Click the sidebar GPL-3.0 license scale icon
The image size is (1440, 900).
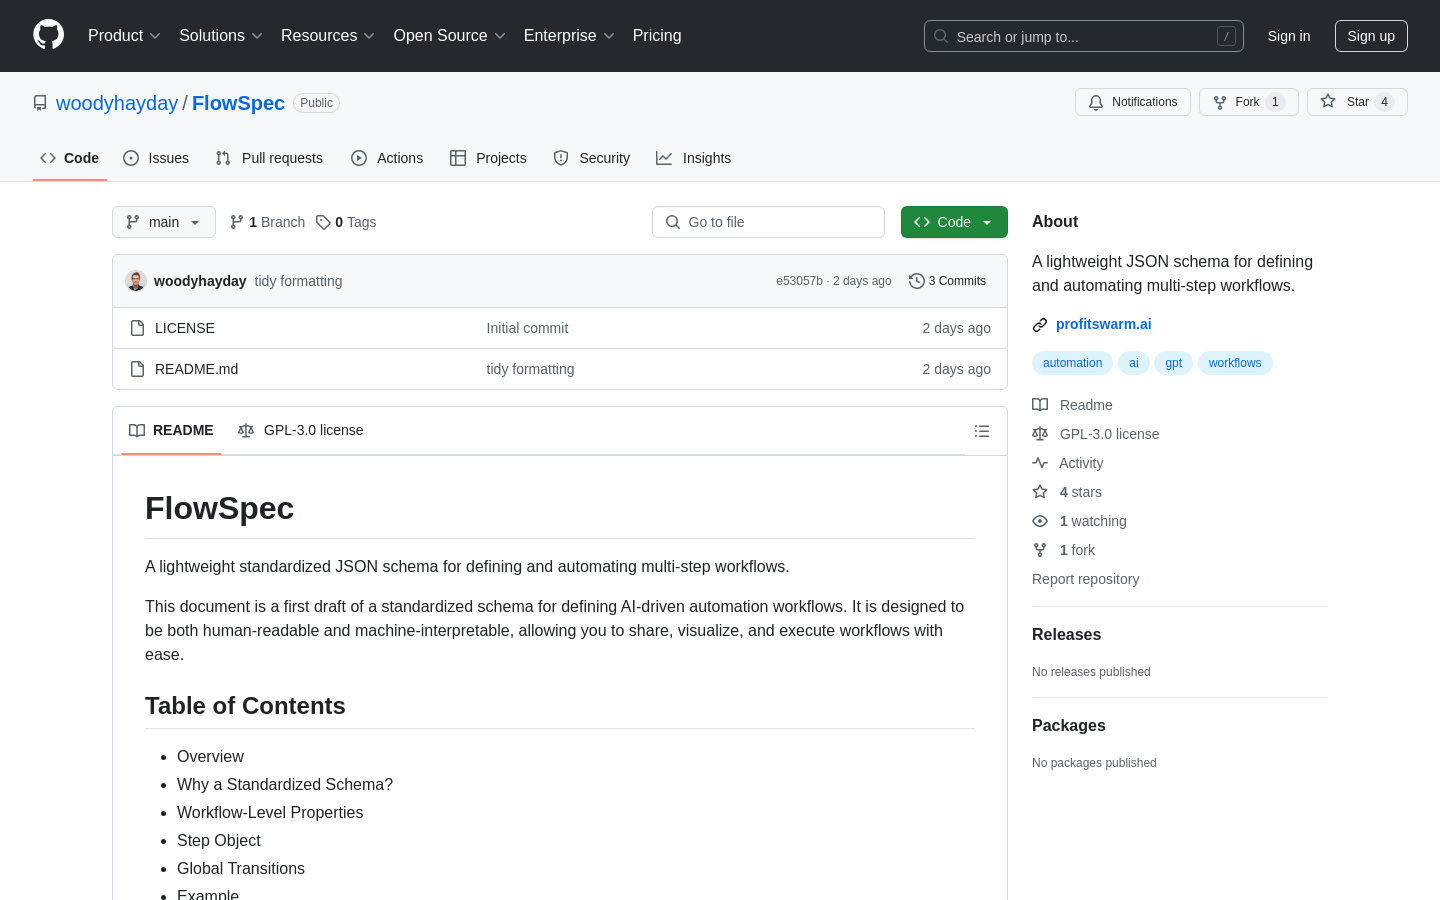point(1040,434)
